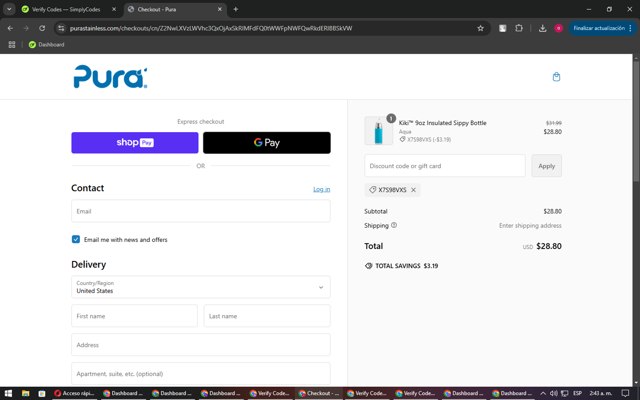Viewport: 640px width, 400px height.
Task: Click the Pura logo
Action: pyautogui.click(x=110, y=77)
